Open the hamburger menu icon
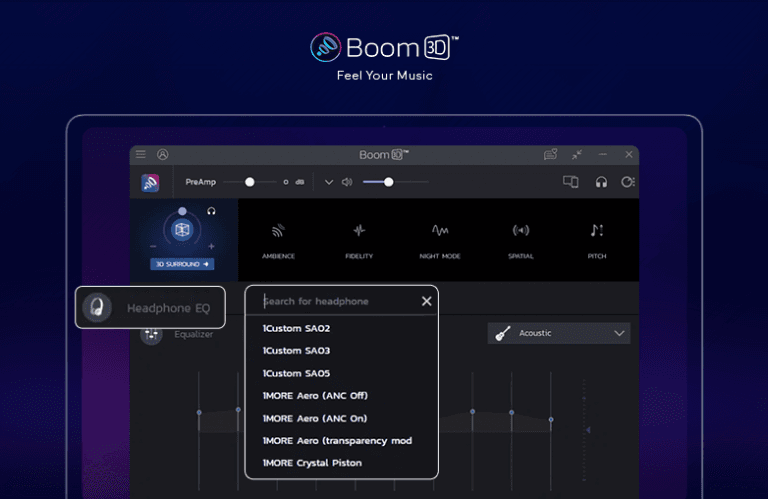Screen dimensions: 768x499 (x=141, y=154)
